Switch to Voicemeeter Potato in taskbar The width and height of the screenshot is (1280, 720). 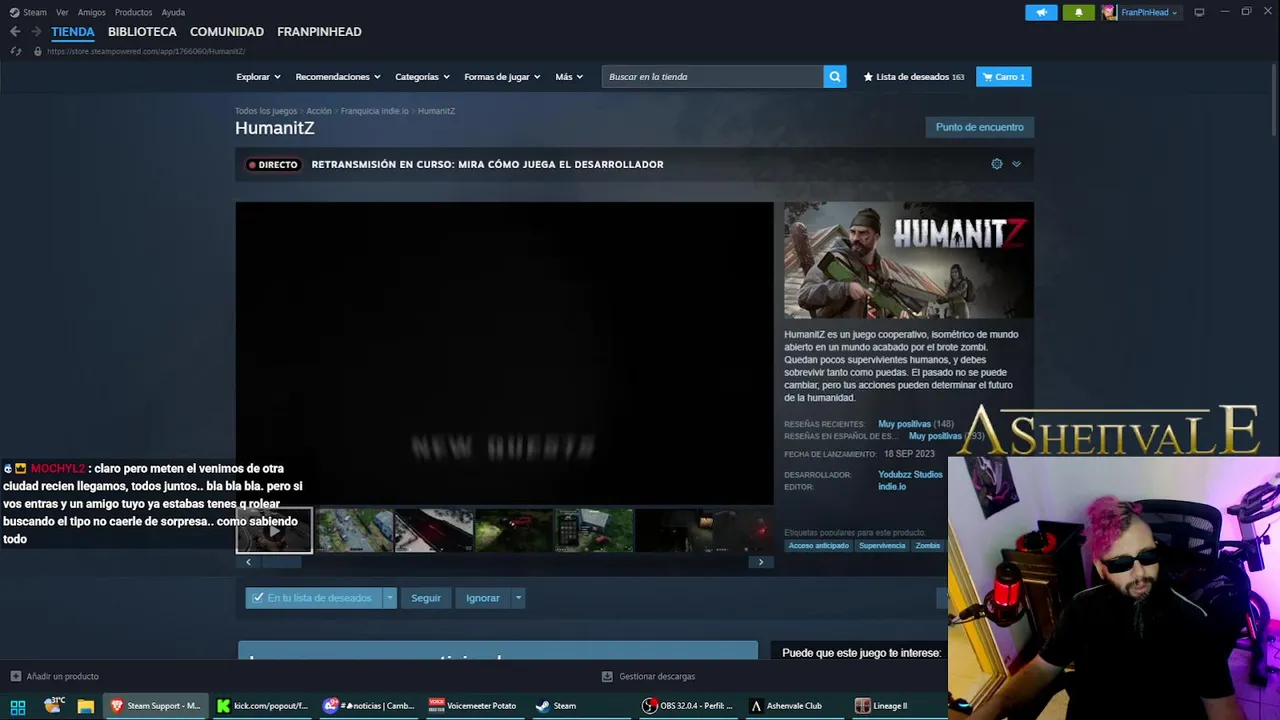click(473, 706)
